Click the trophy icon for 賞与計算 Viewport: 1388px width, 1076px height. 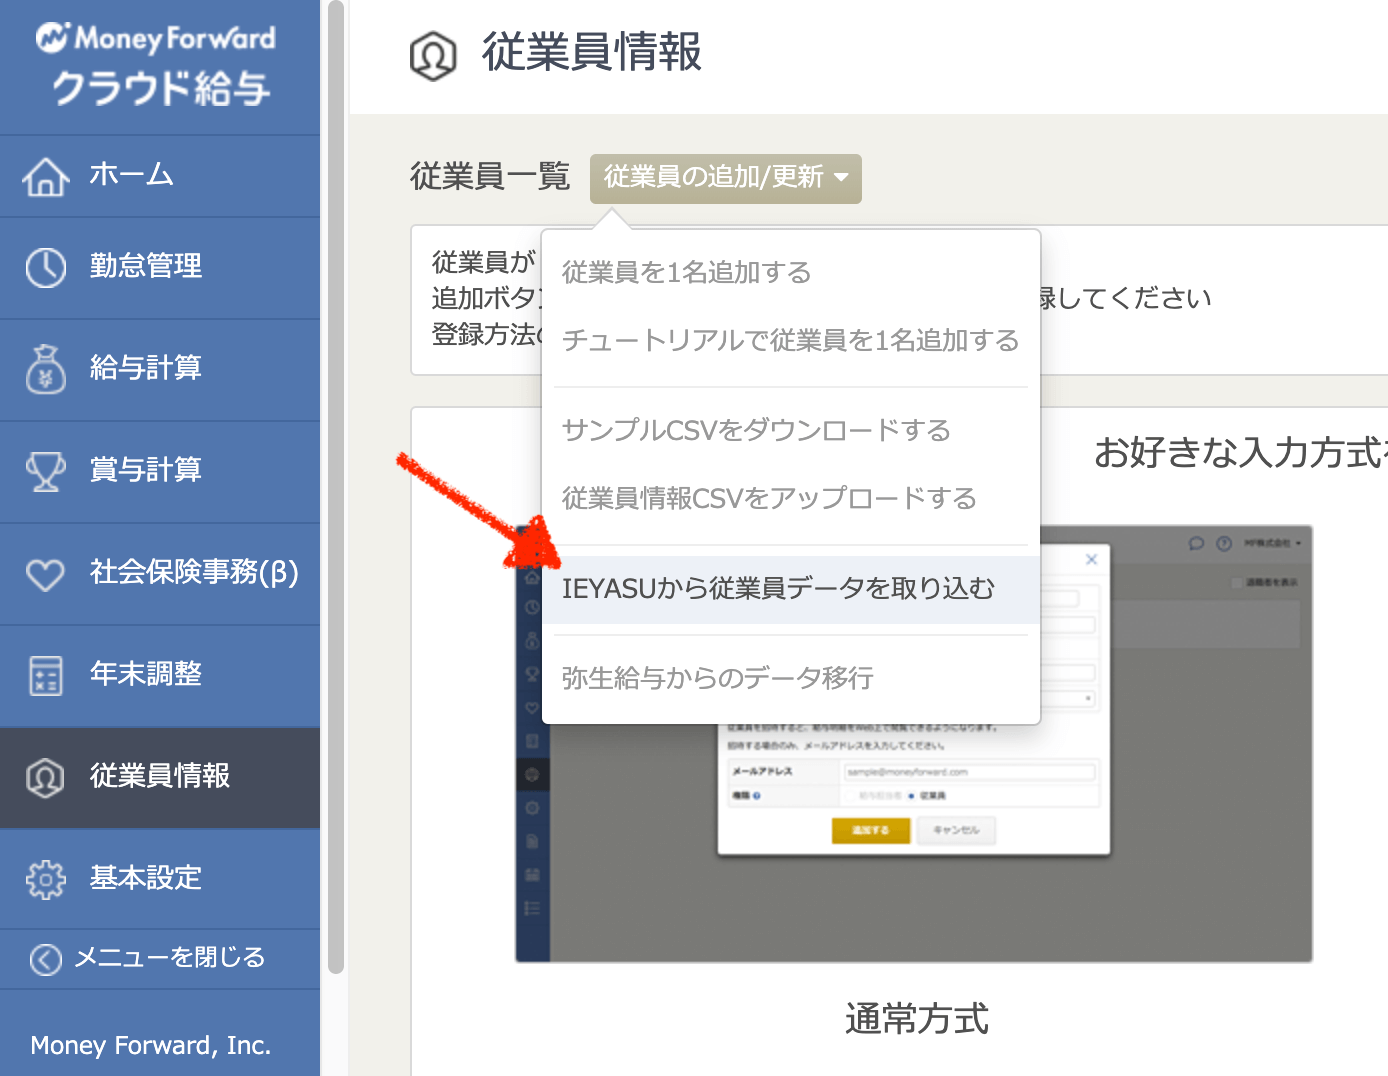click(46, 471)
